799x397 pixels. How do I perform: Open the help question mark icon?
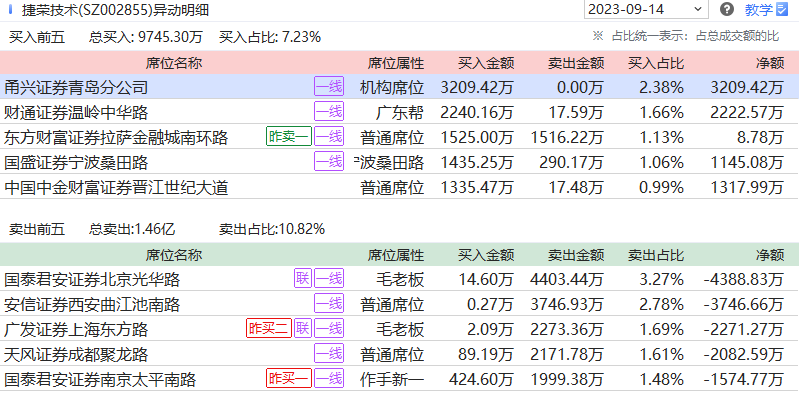pos(727,9)
